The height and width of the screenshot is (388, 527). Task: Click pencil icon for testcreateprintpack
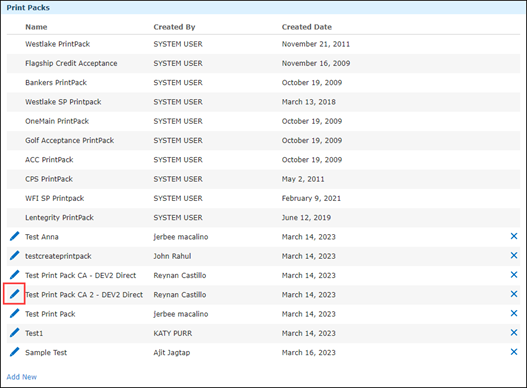(x=14, y=256)
